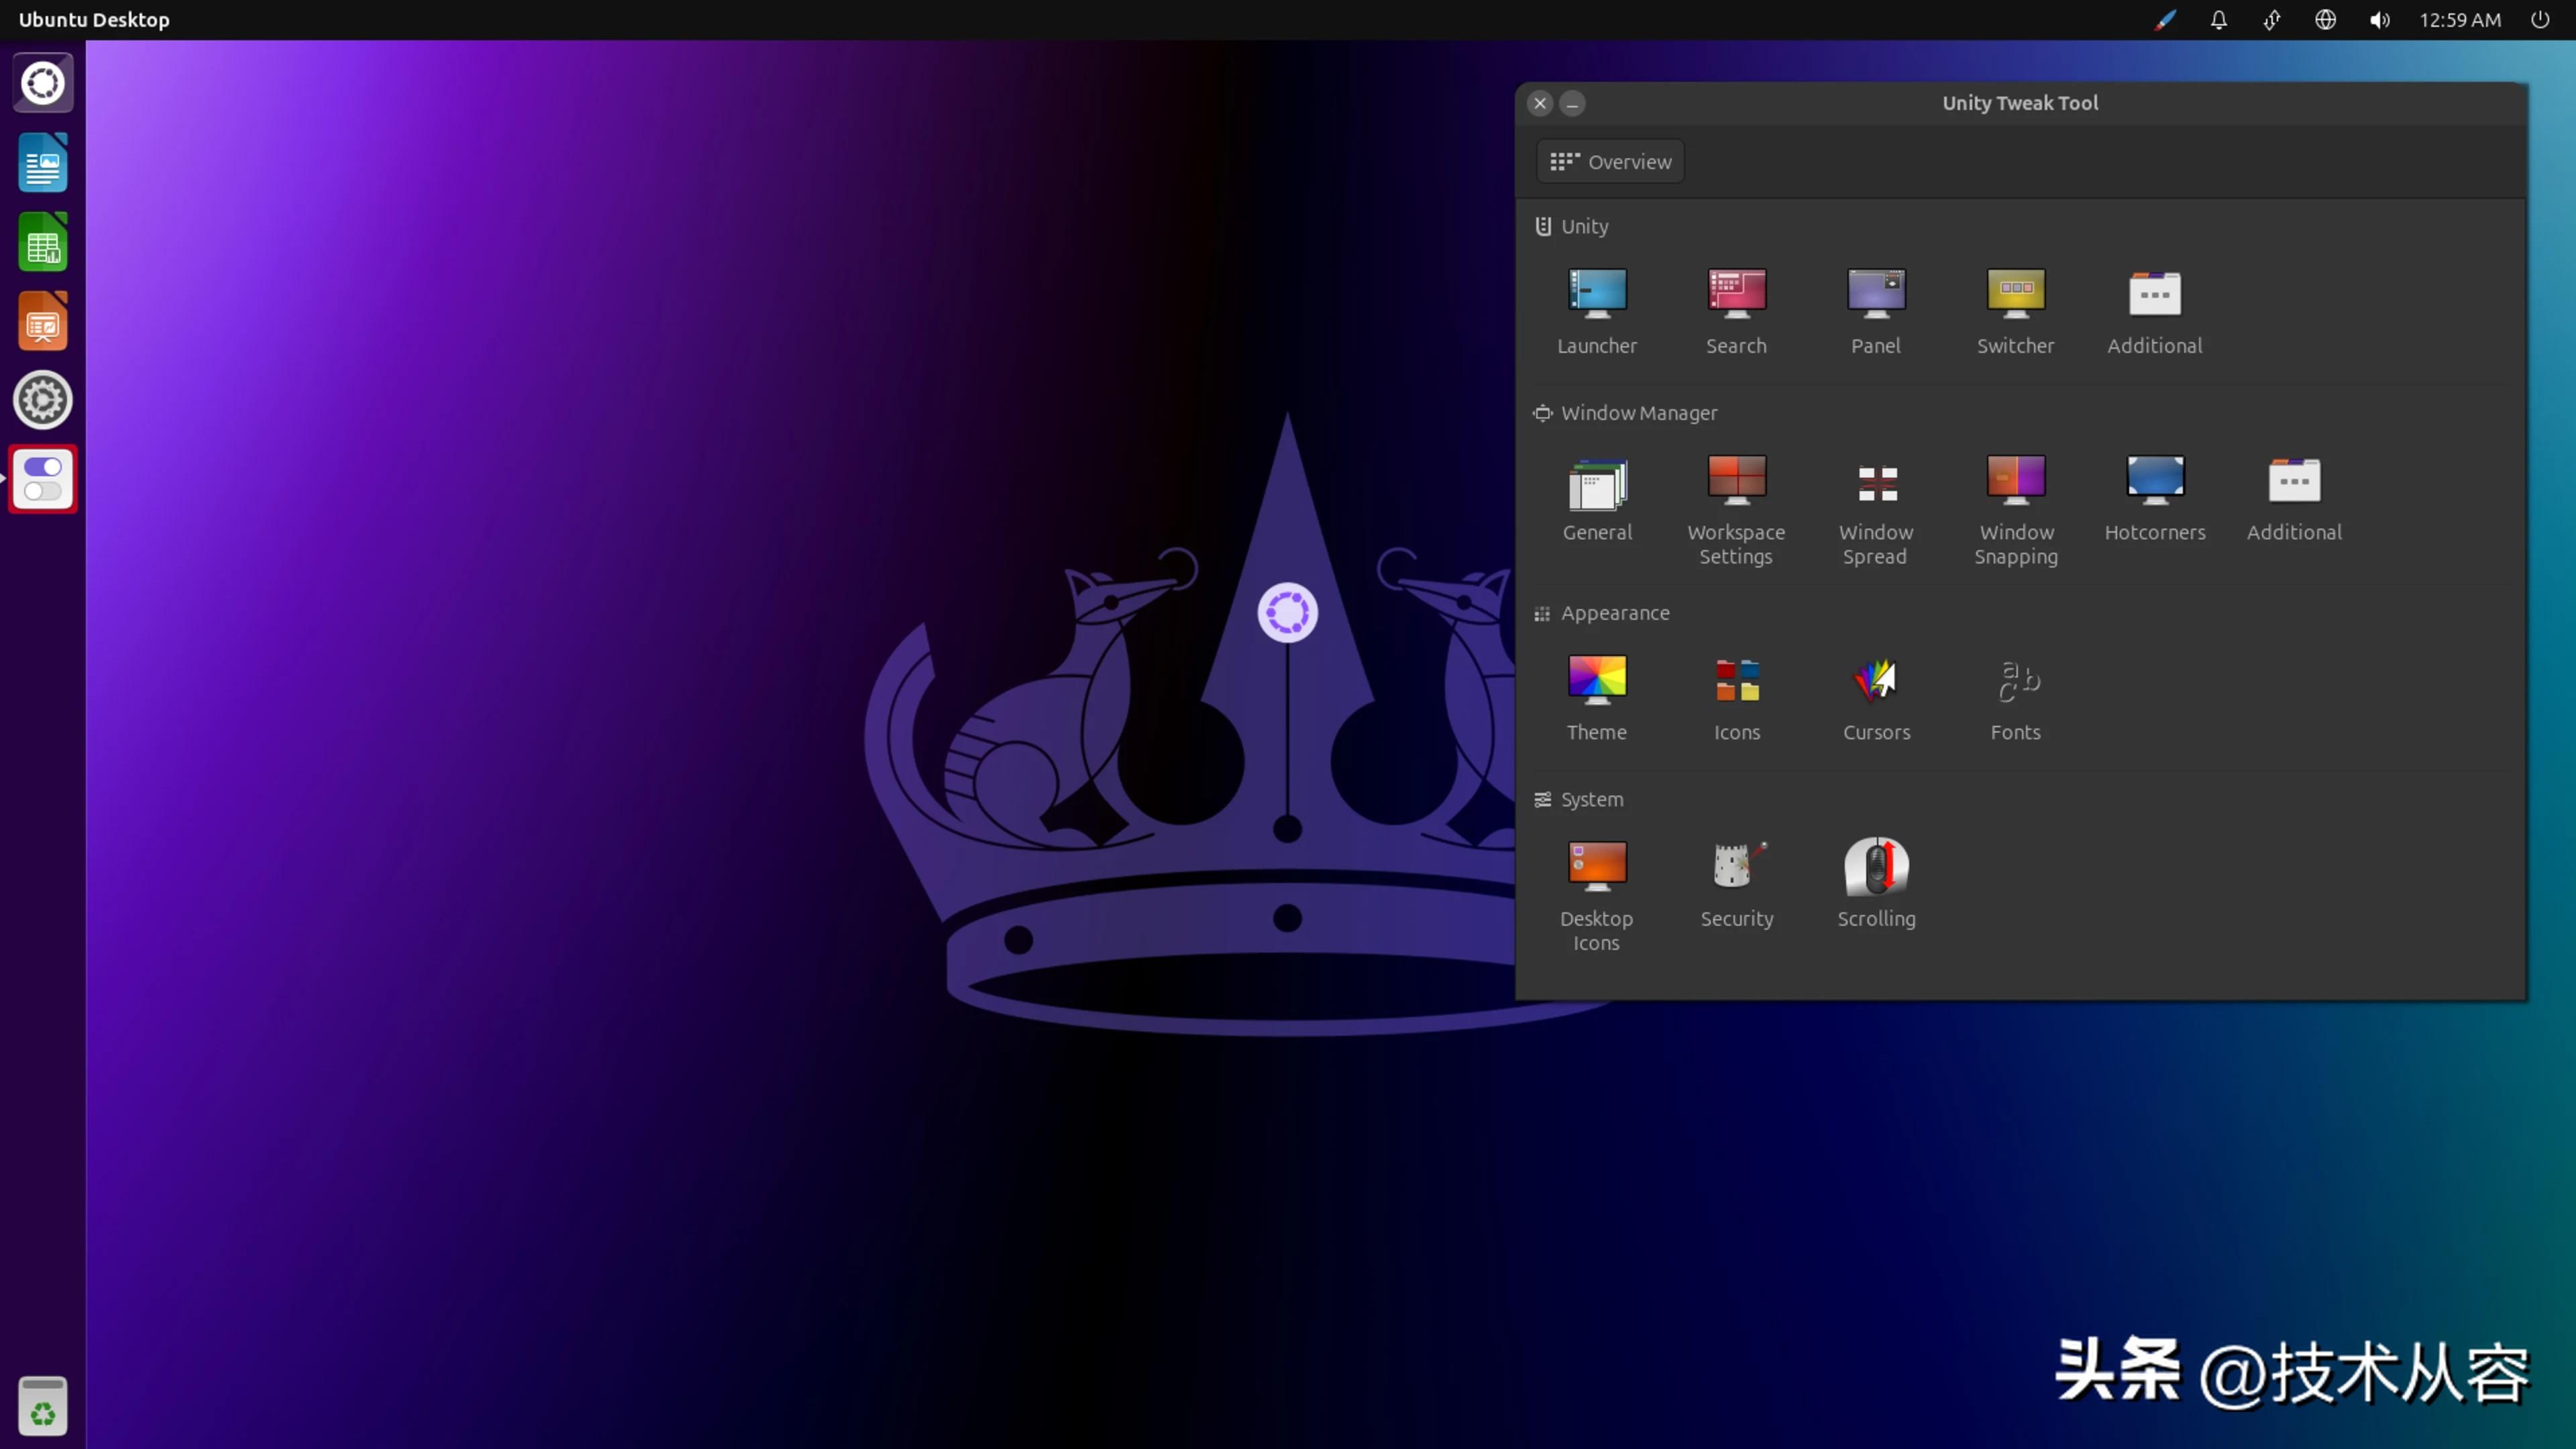Screen dimensions: 2576x1449
Task: Open the Launcher settings in the Unity section
Action: click(x=1597, y=310)
